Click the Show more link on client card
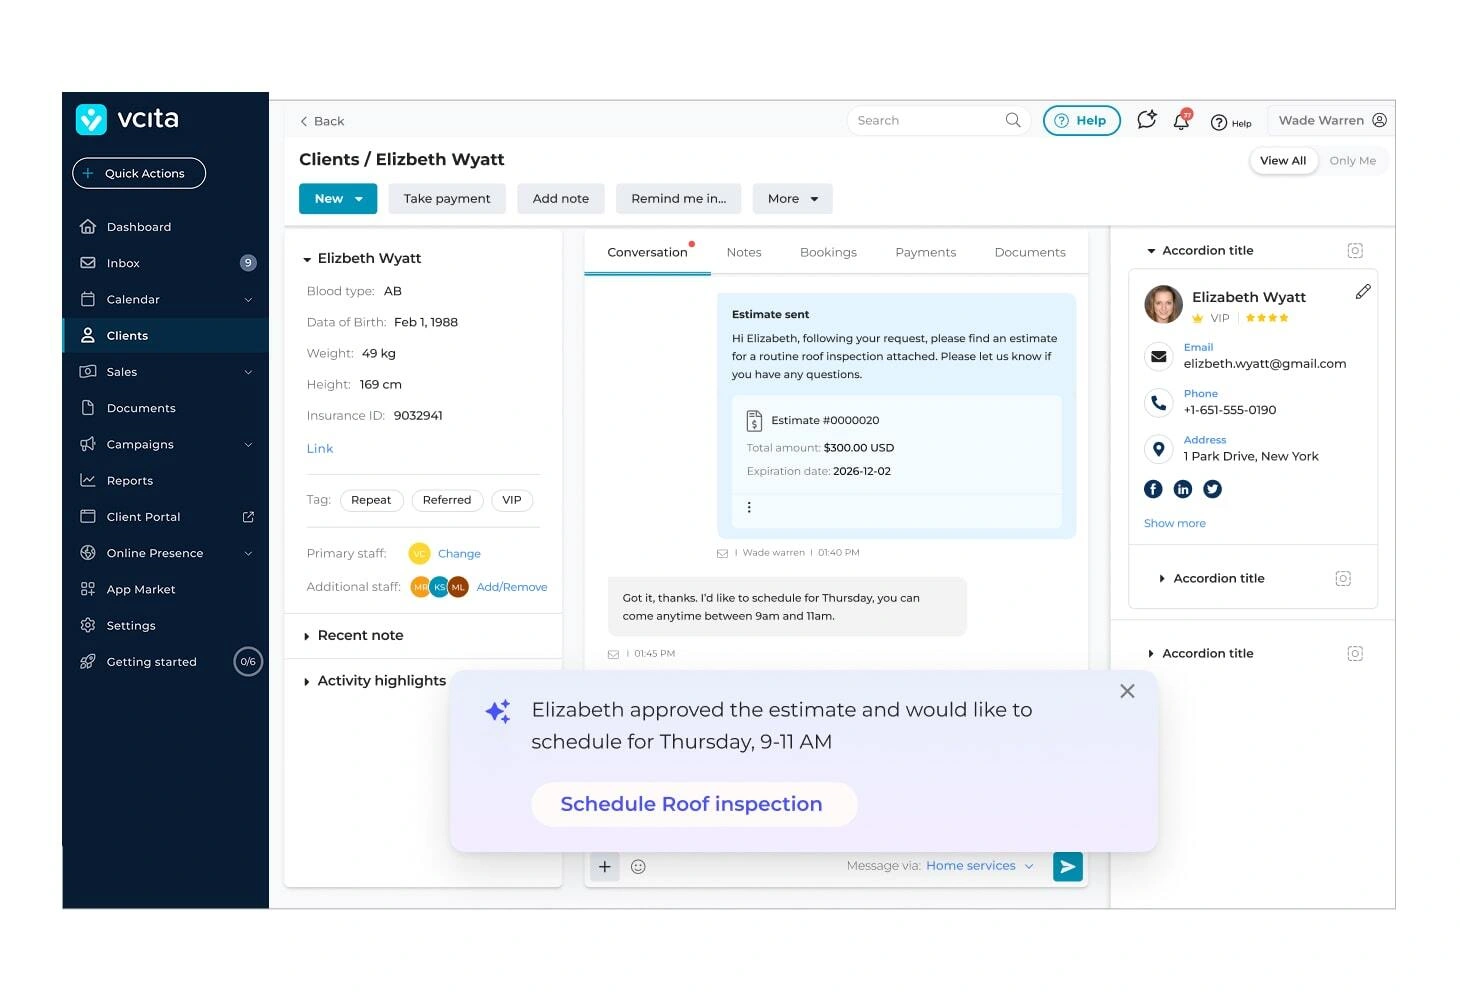1460x1000 pixels. pos(1174,523)
